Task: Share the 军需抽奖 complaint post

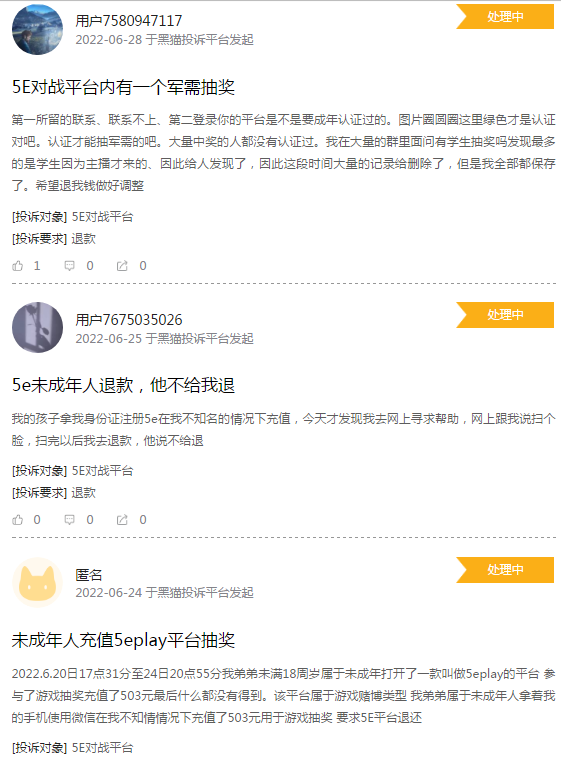Action: click(x=122, y=266)
